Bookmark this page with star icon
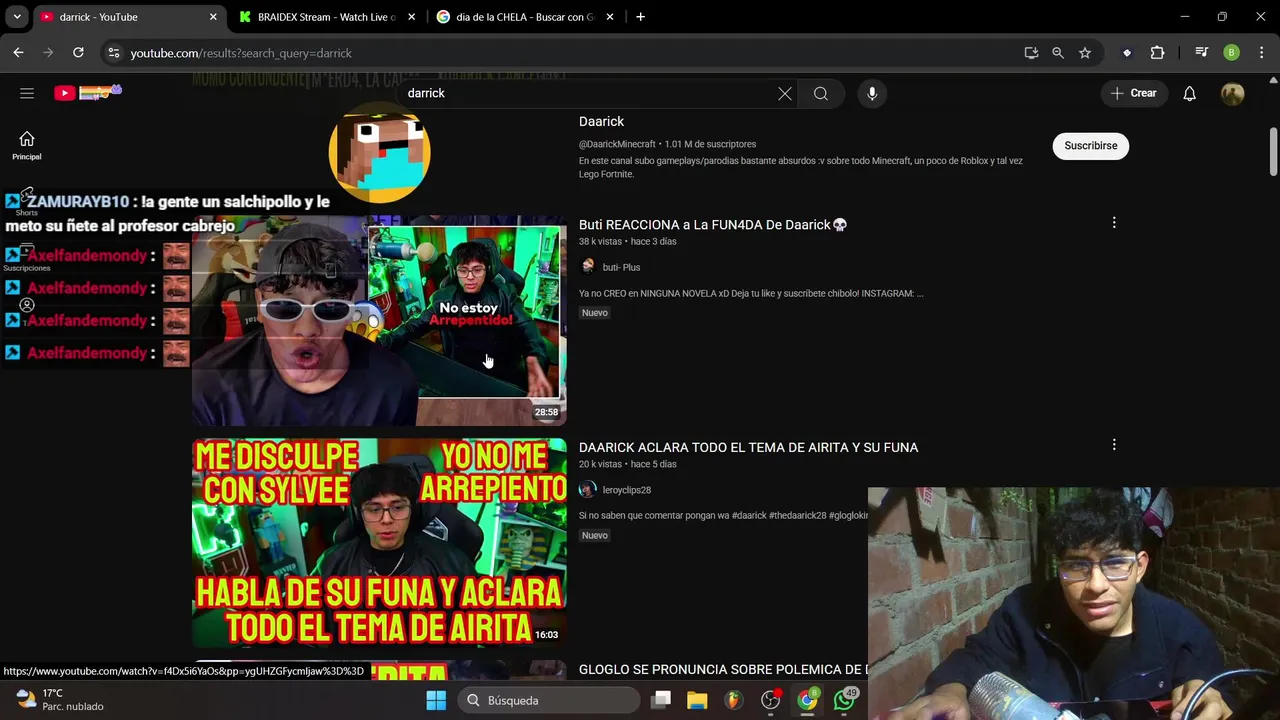 [1085, 53]
